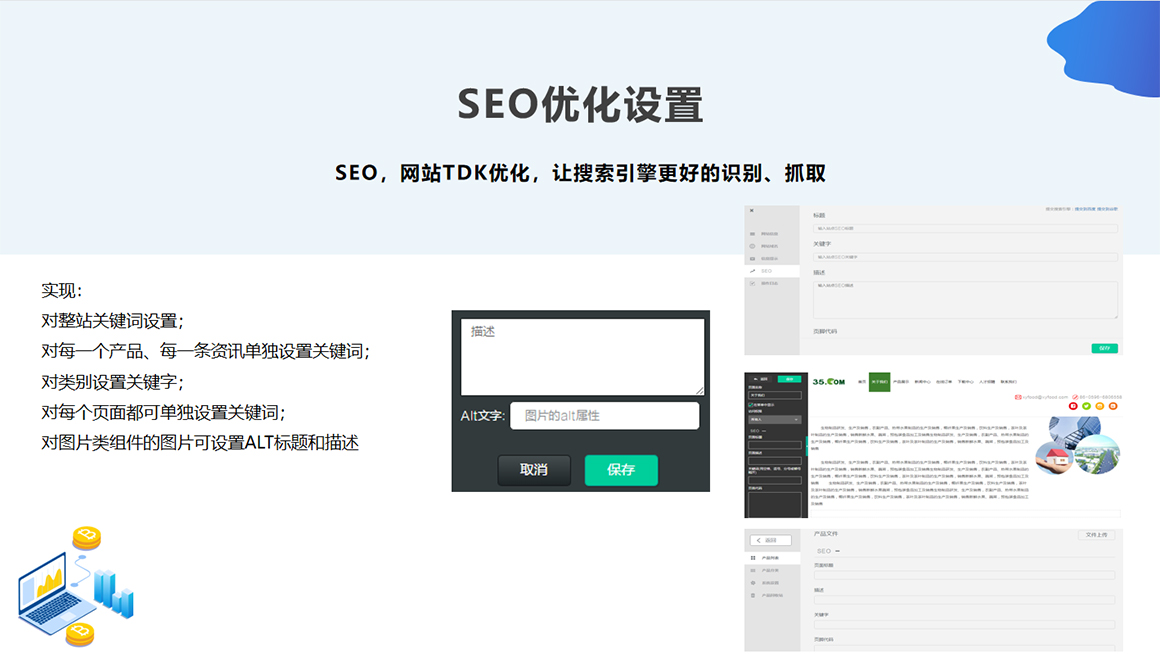1160x654 pixels.
Task: Collapse the SEO section in product file panel
Action: 838,551
